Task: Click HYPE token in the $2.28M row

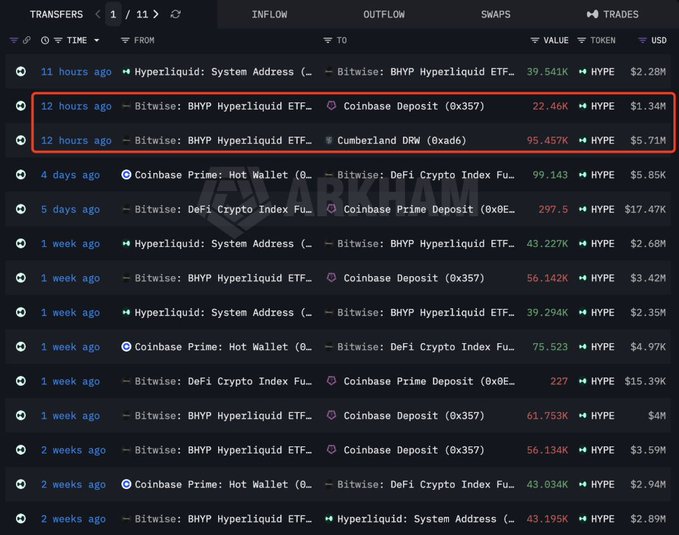Action: [x=602, y=72]
